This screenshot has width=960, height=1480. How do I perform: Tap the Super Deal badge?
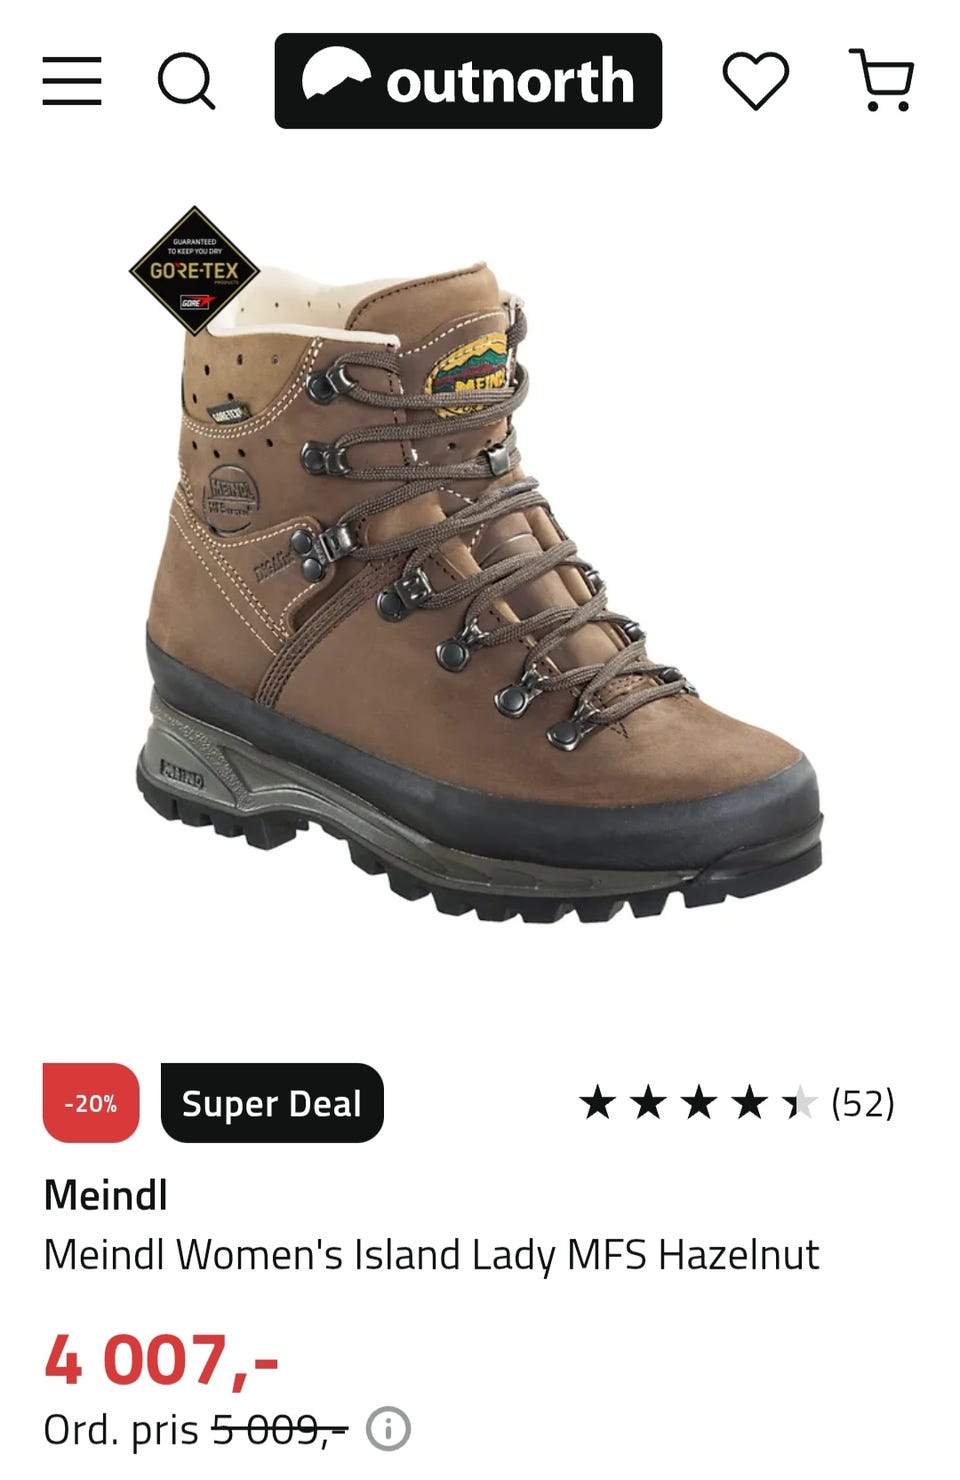click(x=272, y=1103)
